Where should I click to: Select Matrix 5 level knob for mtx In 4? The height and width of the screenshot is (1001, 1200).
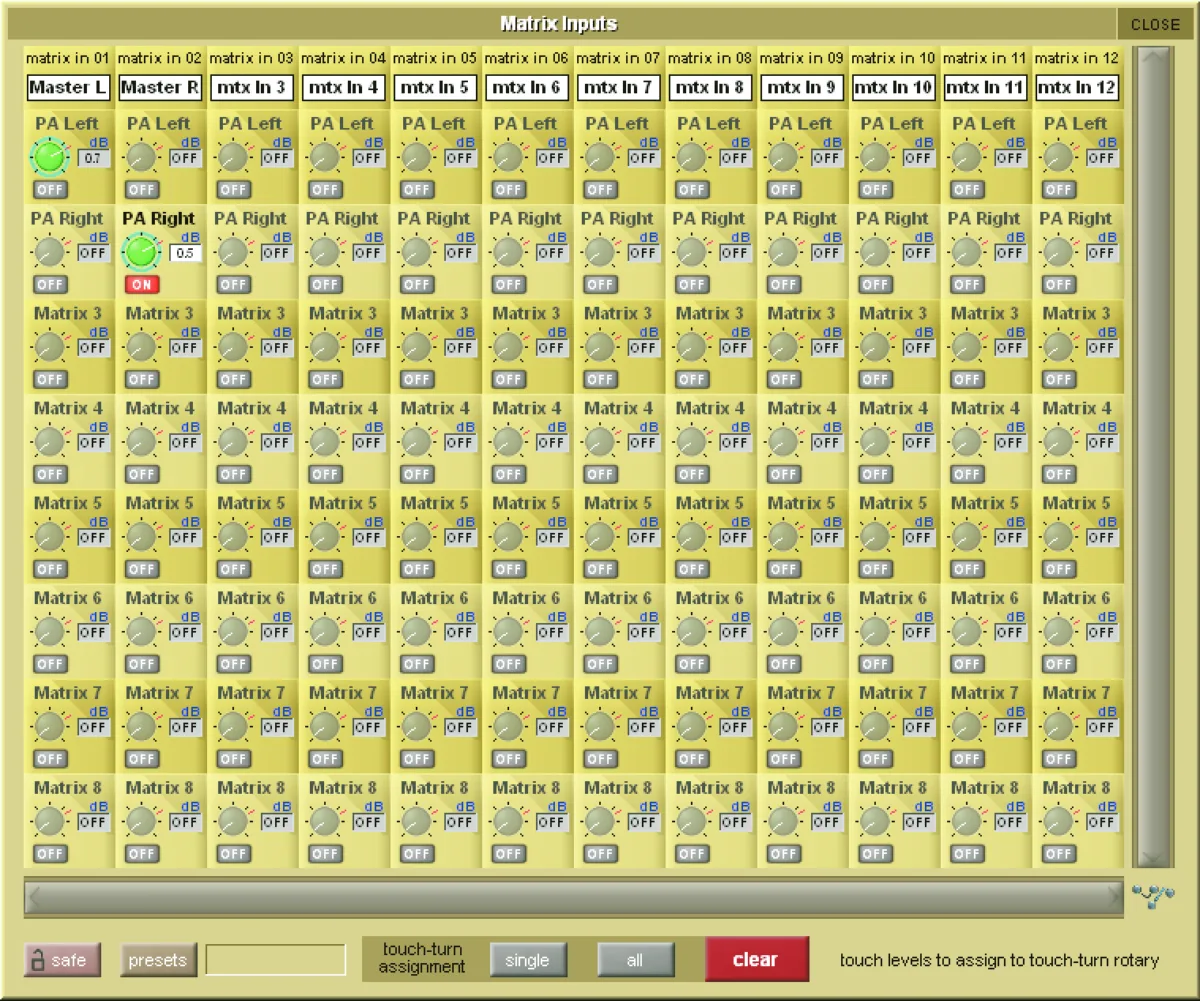click(x=323, y=535)
